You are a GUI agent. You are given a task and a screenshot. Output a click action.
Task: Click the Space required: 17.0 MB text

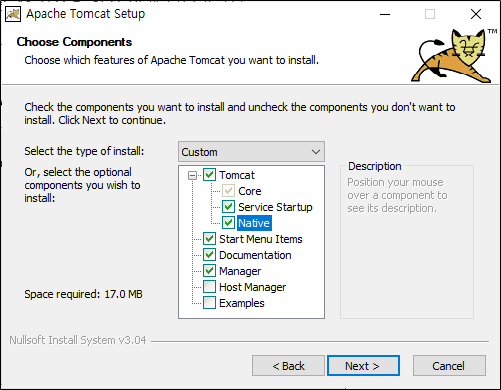83,294
